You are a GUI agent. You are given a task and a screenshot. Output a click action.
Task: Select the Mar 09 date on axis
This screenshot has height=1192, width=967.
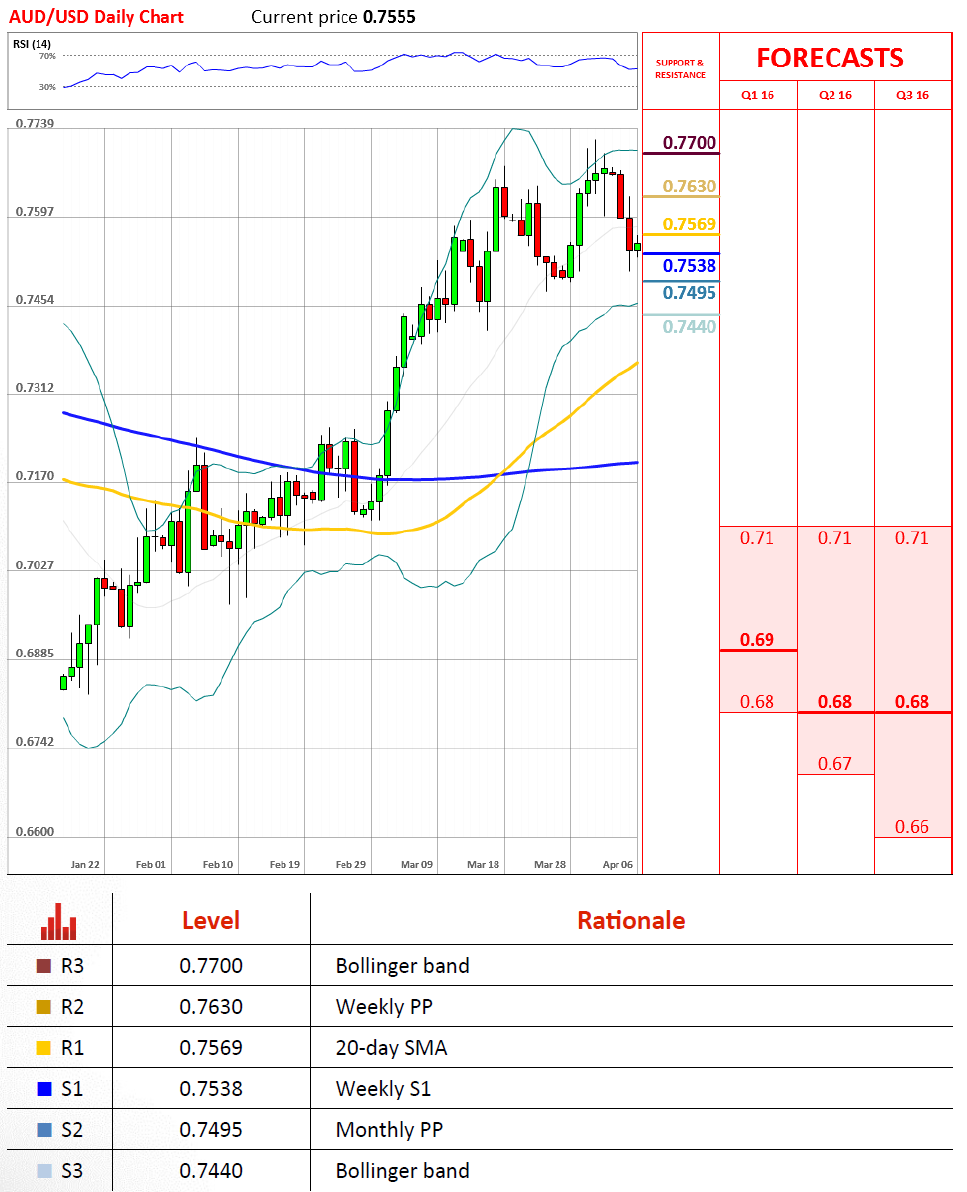416,864
